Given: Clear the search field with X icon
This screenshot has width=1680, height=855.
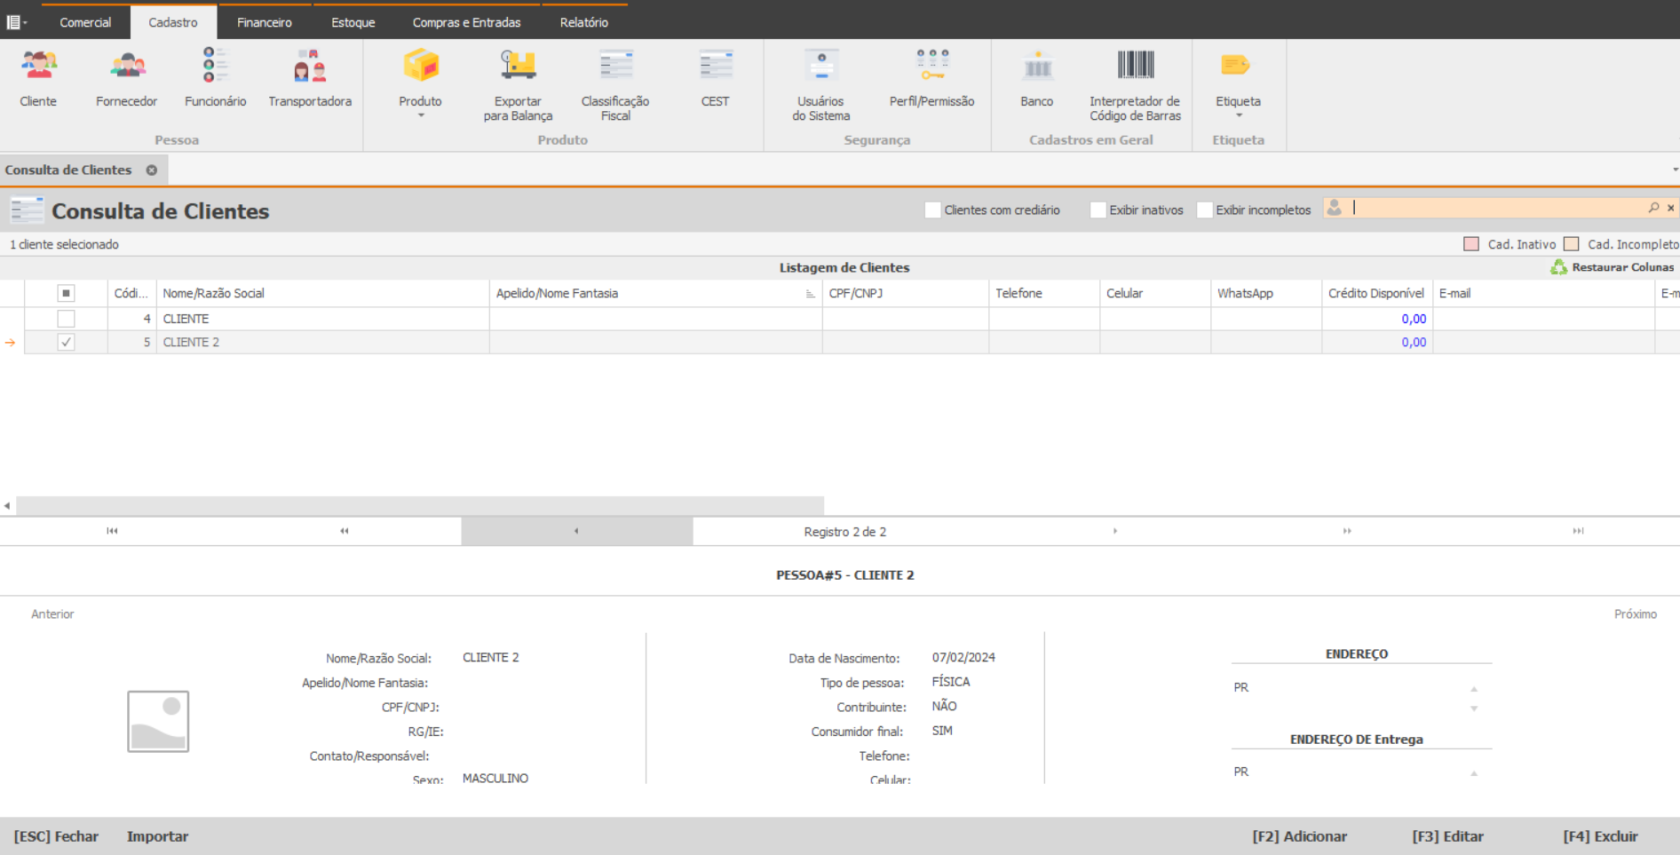Looking at the screenshot, I should coord(1670,208).
